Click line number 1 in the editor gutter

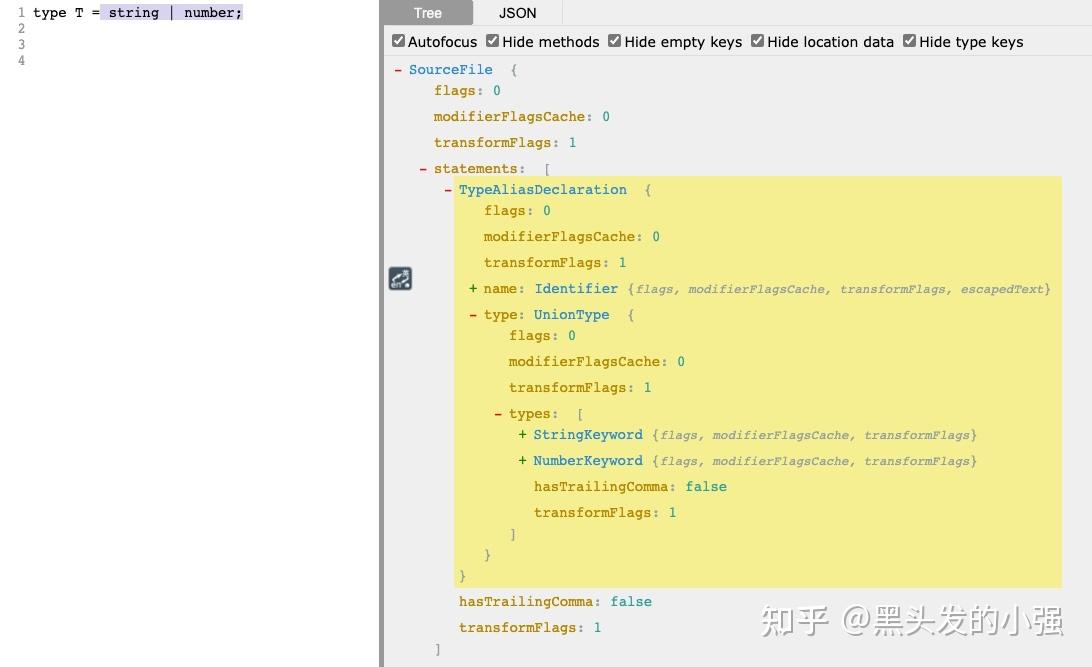[x=21, y=12]
